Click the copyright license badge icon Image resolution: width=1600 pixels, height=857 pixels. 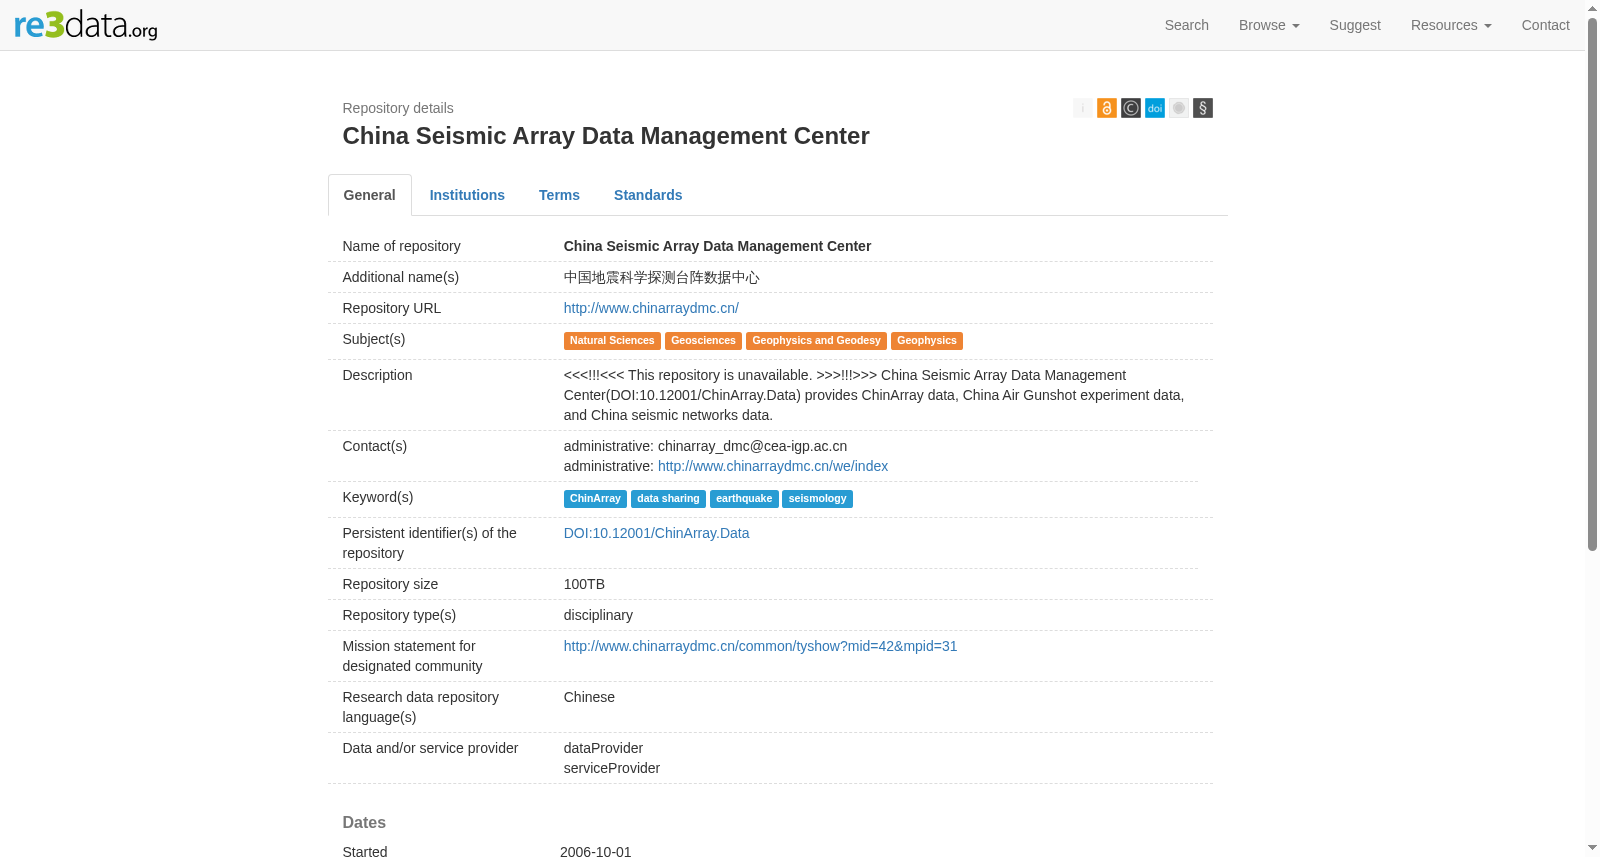coord(1130,108)
